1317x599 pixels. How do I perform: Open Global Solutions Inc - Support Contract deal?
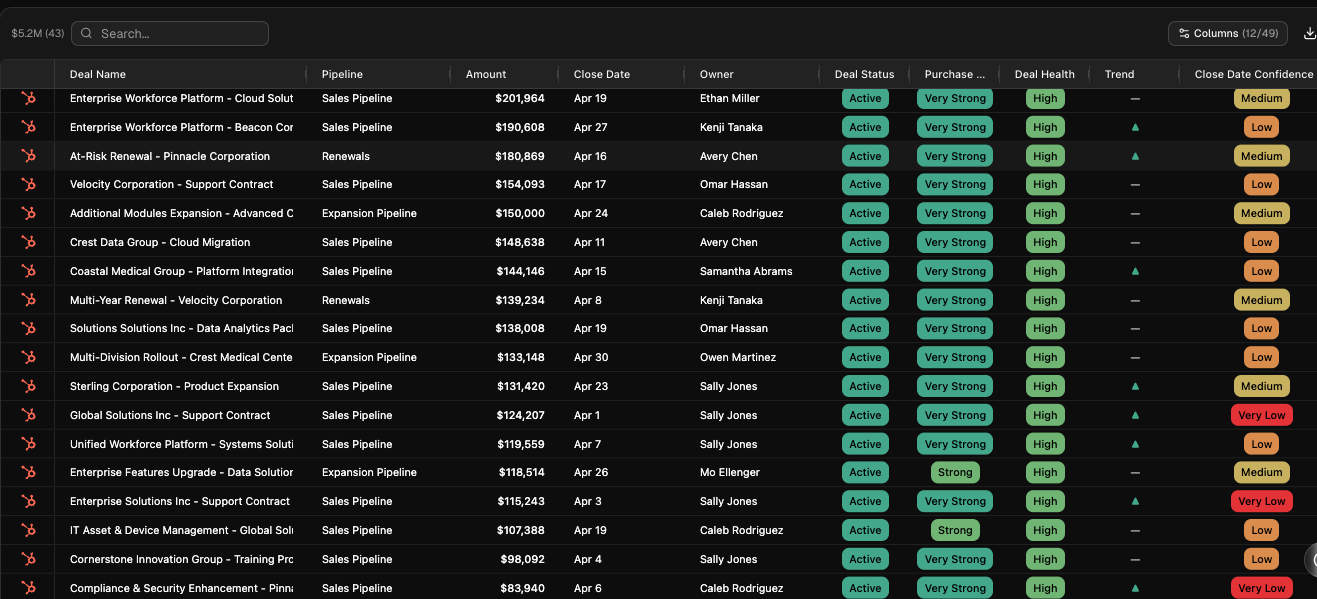click(170, 415)
